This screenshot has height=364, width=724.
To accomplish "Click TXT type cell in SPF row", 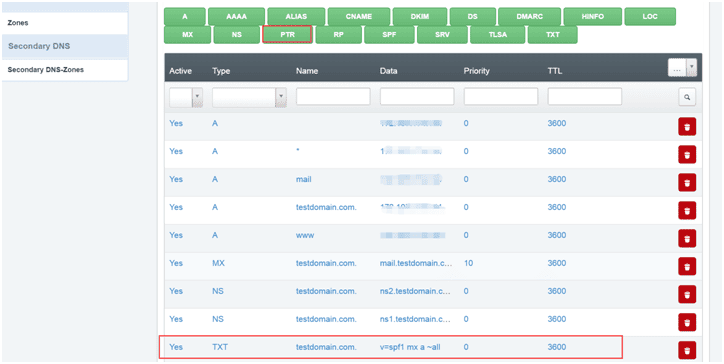I will point(219,347).
